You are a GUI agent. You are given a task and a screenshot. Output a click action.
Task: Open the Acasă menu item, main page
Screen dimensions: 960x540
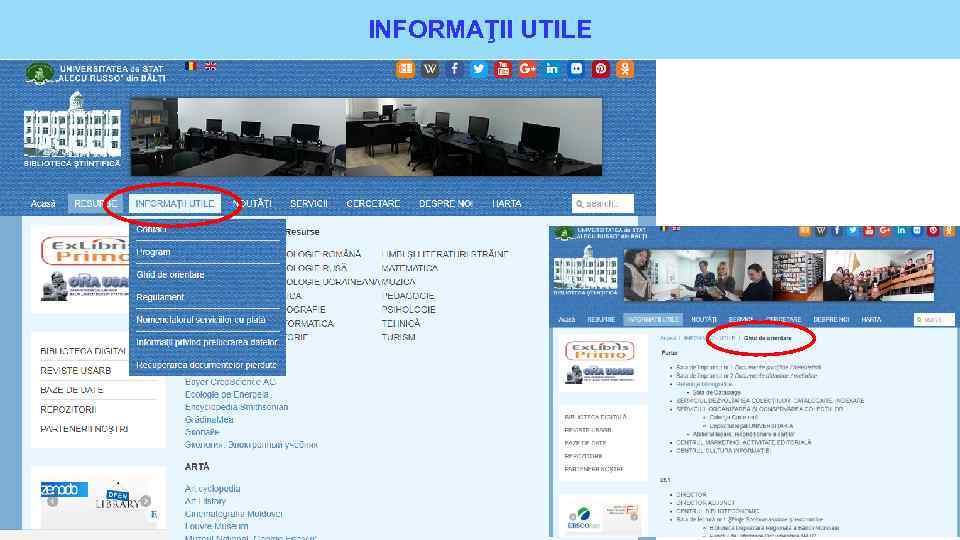tap(43, 203)
